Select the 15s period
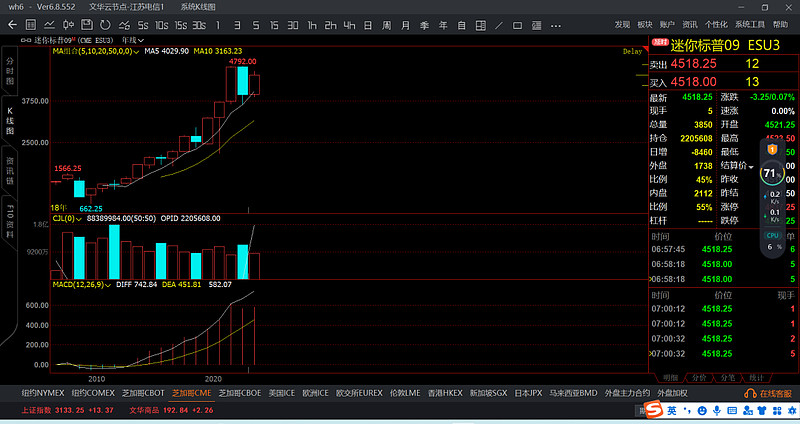 pyautogui.click(x=181, y=25)
